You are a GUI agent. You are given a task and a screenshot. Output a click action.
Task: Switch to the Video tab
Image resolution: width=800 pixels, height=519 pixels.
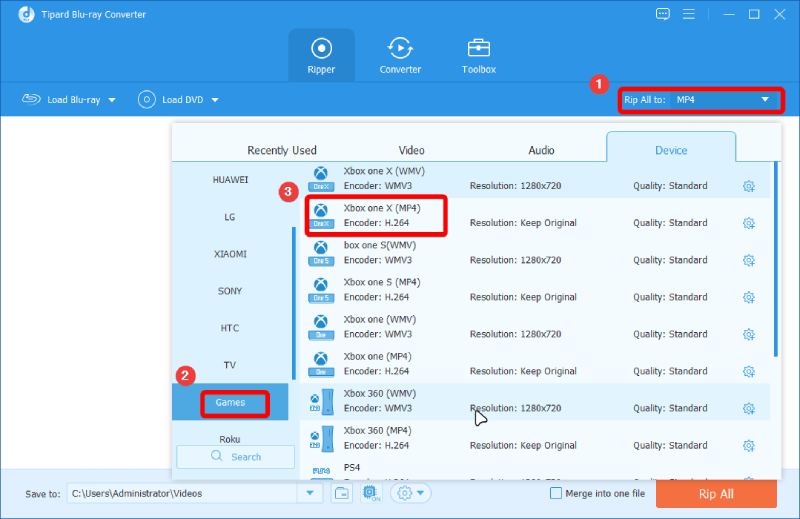coord(411,150)
